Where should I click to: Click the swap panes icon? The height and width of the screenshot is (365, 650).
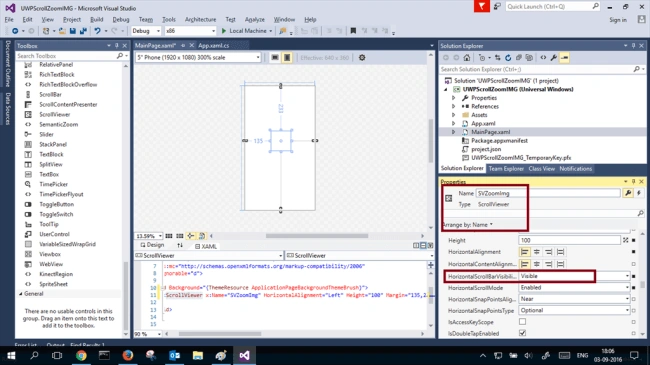(x=180, y=246)
